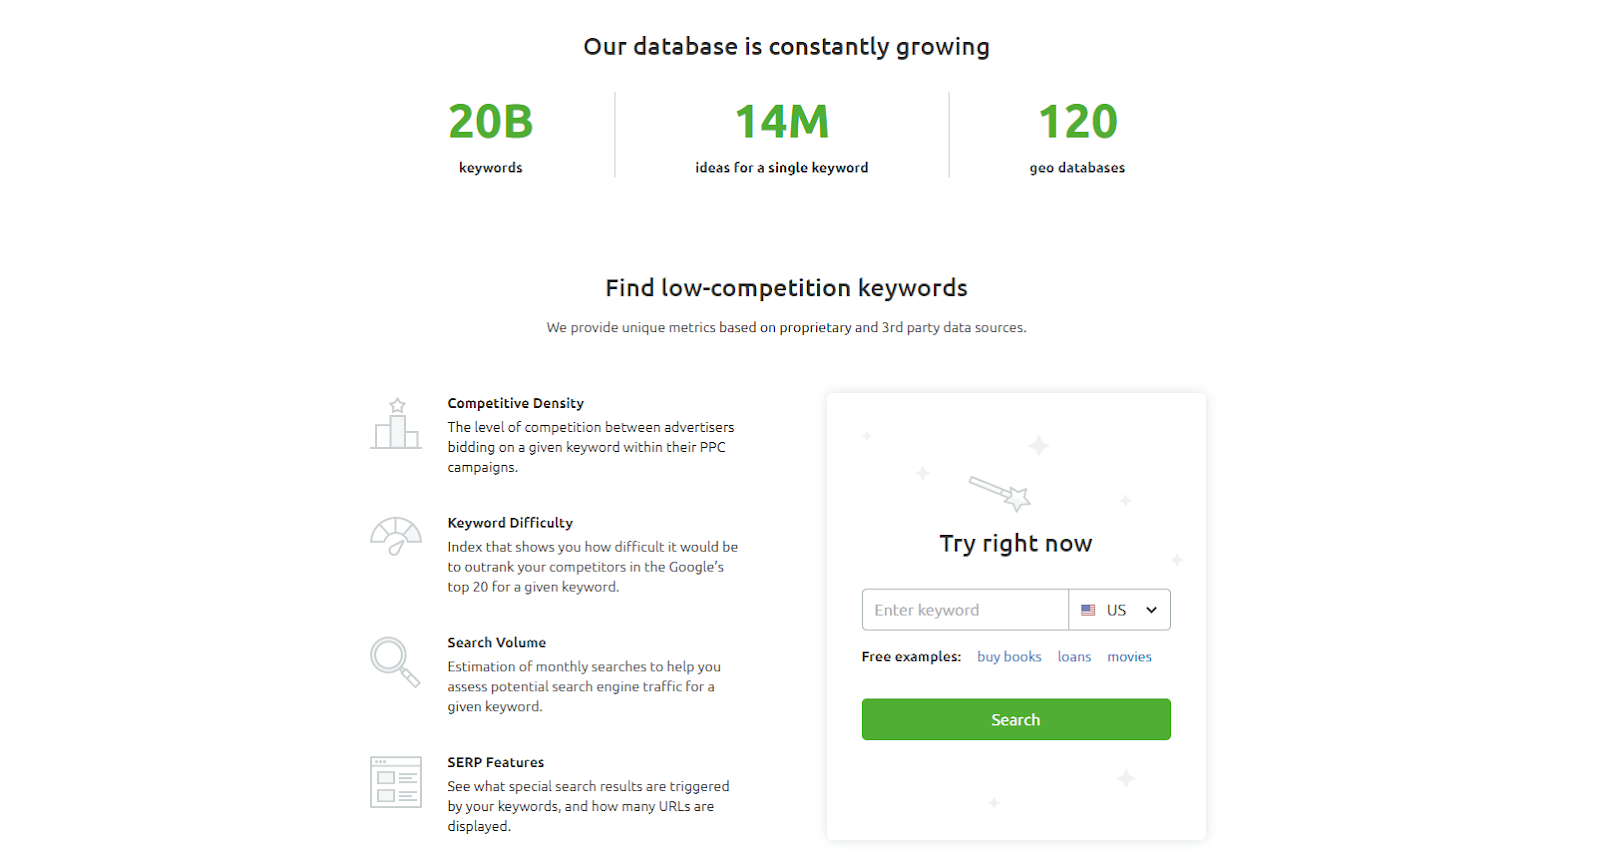Viewport: 1600px width, 857px height.
Task: Click the Search Volume magnifier icon
Action: click(395, 662)
